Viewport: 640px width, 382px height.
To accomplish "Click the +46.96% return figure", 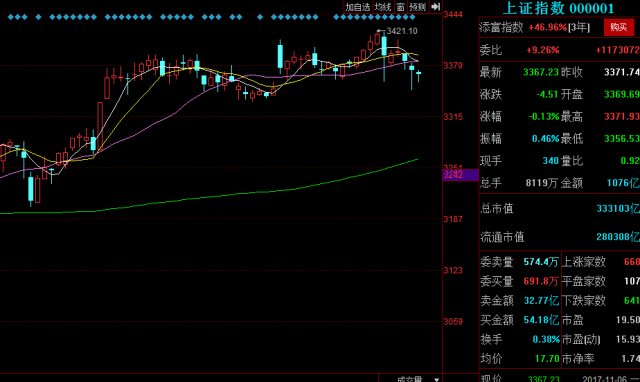I will [x=547, y=27].
